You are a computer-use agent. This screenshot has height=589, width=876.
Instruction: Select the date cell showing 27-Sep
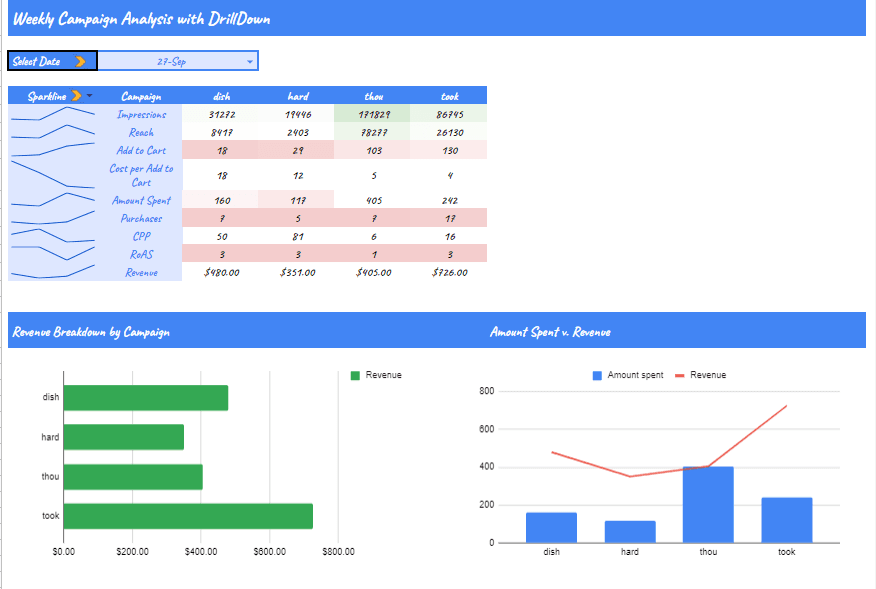pos(178,61)
